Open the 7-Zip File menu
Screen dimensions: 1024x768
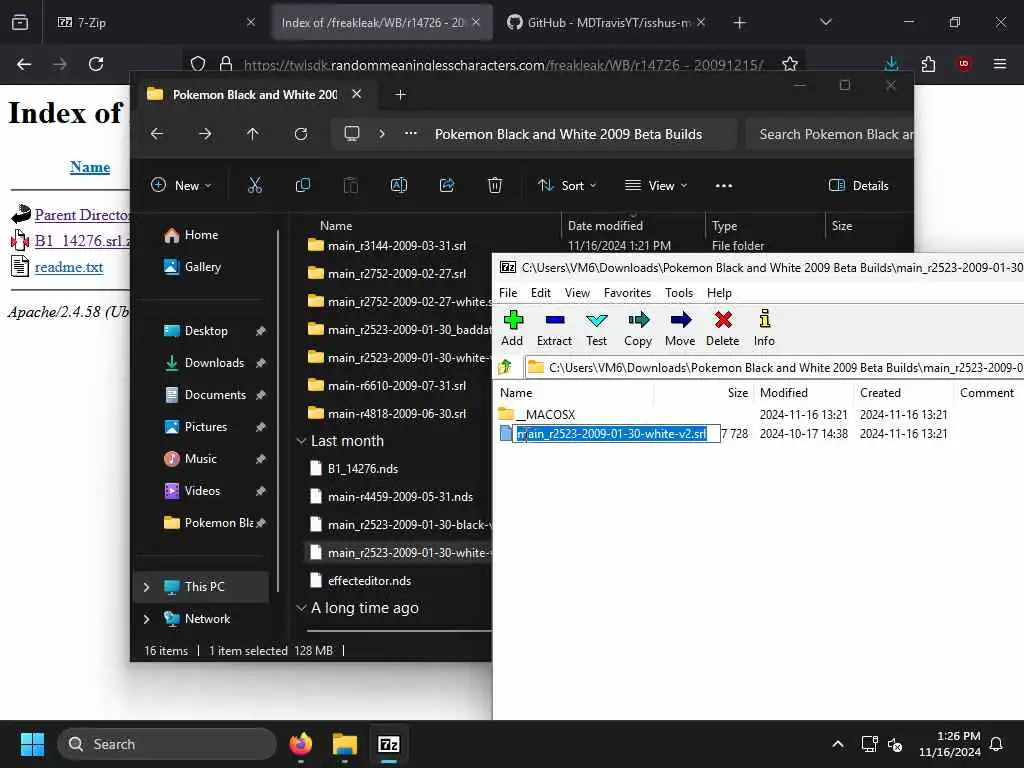tap(507, 293)
